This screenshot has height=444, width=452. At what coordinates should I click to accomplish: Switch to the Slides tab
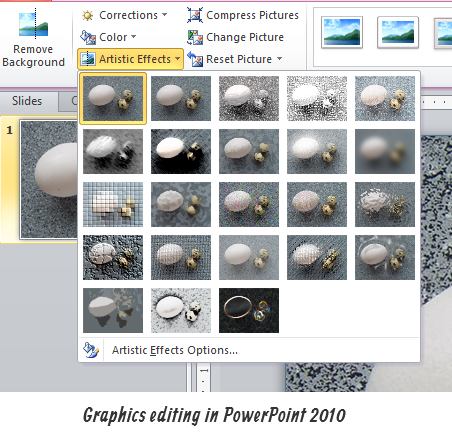27,101
